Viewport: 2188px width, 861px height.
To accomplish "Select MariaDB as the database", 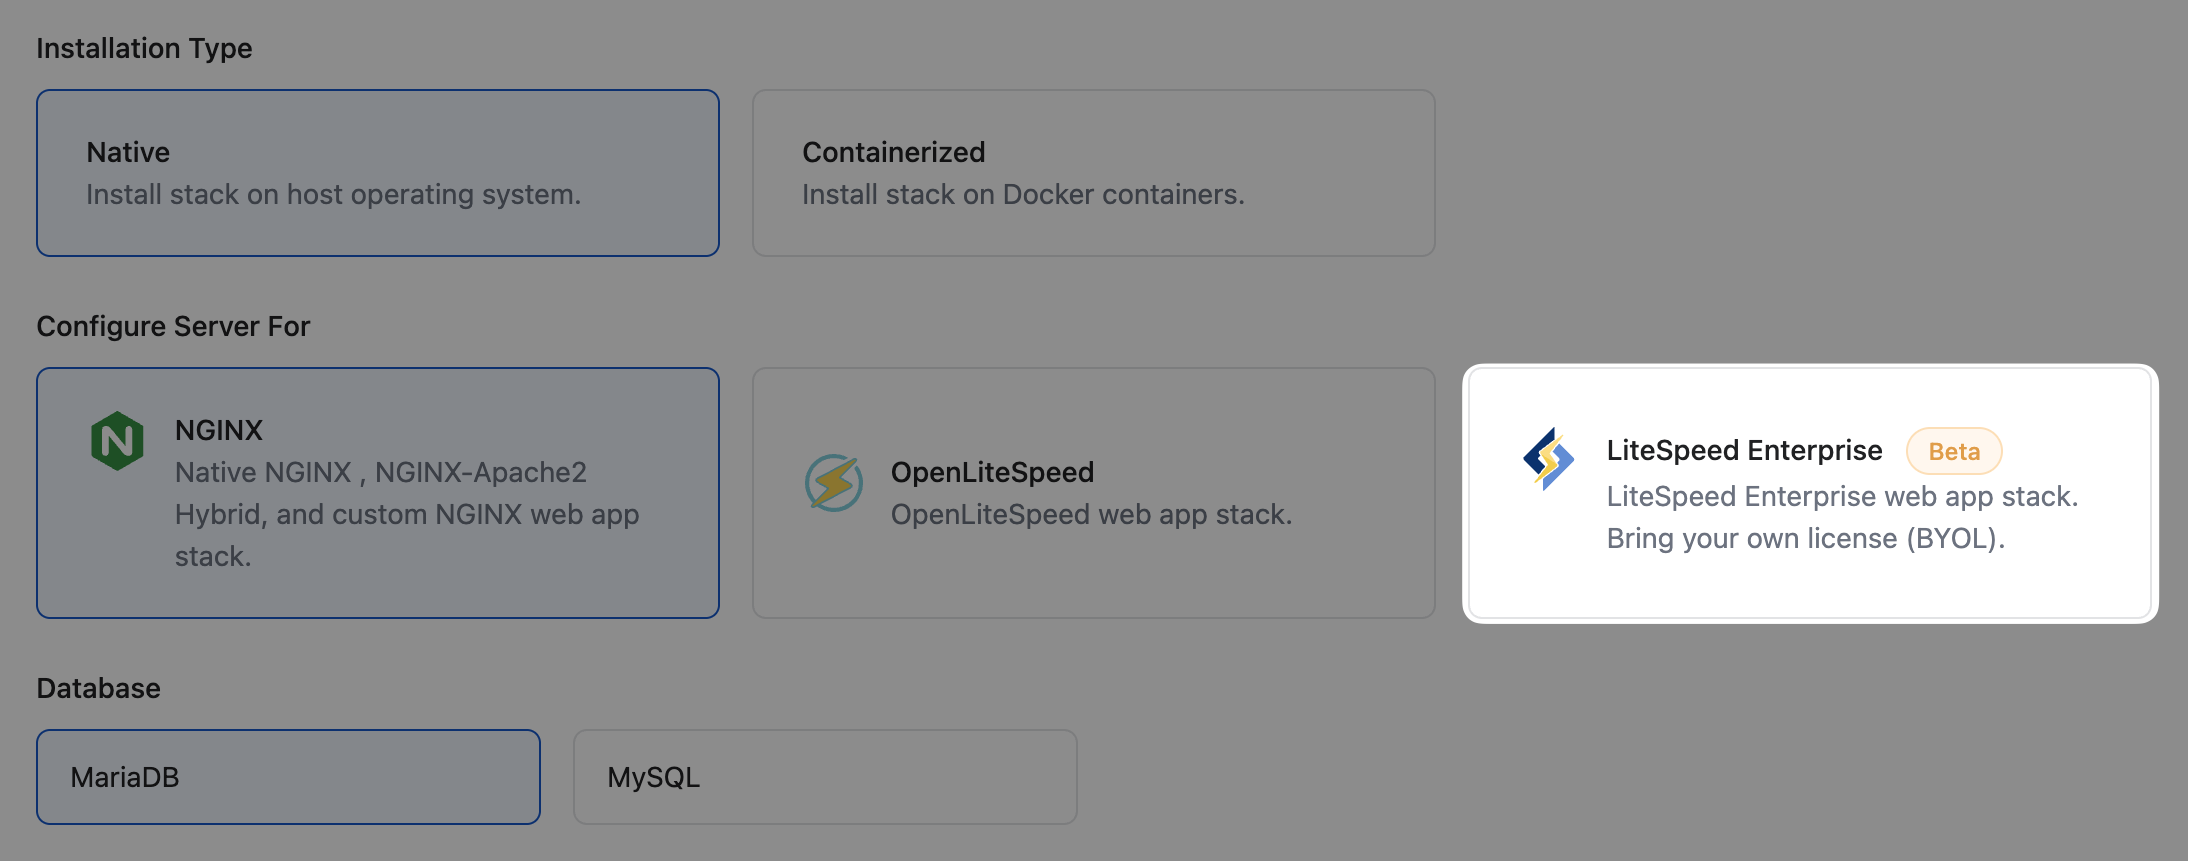I will [288, 777].
